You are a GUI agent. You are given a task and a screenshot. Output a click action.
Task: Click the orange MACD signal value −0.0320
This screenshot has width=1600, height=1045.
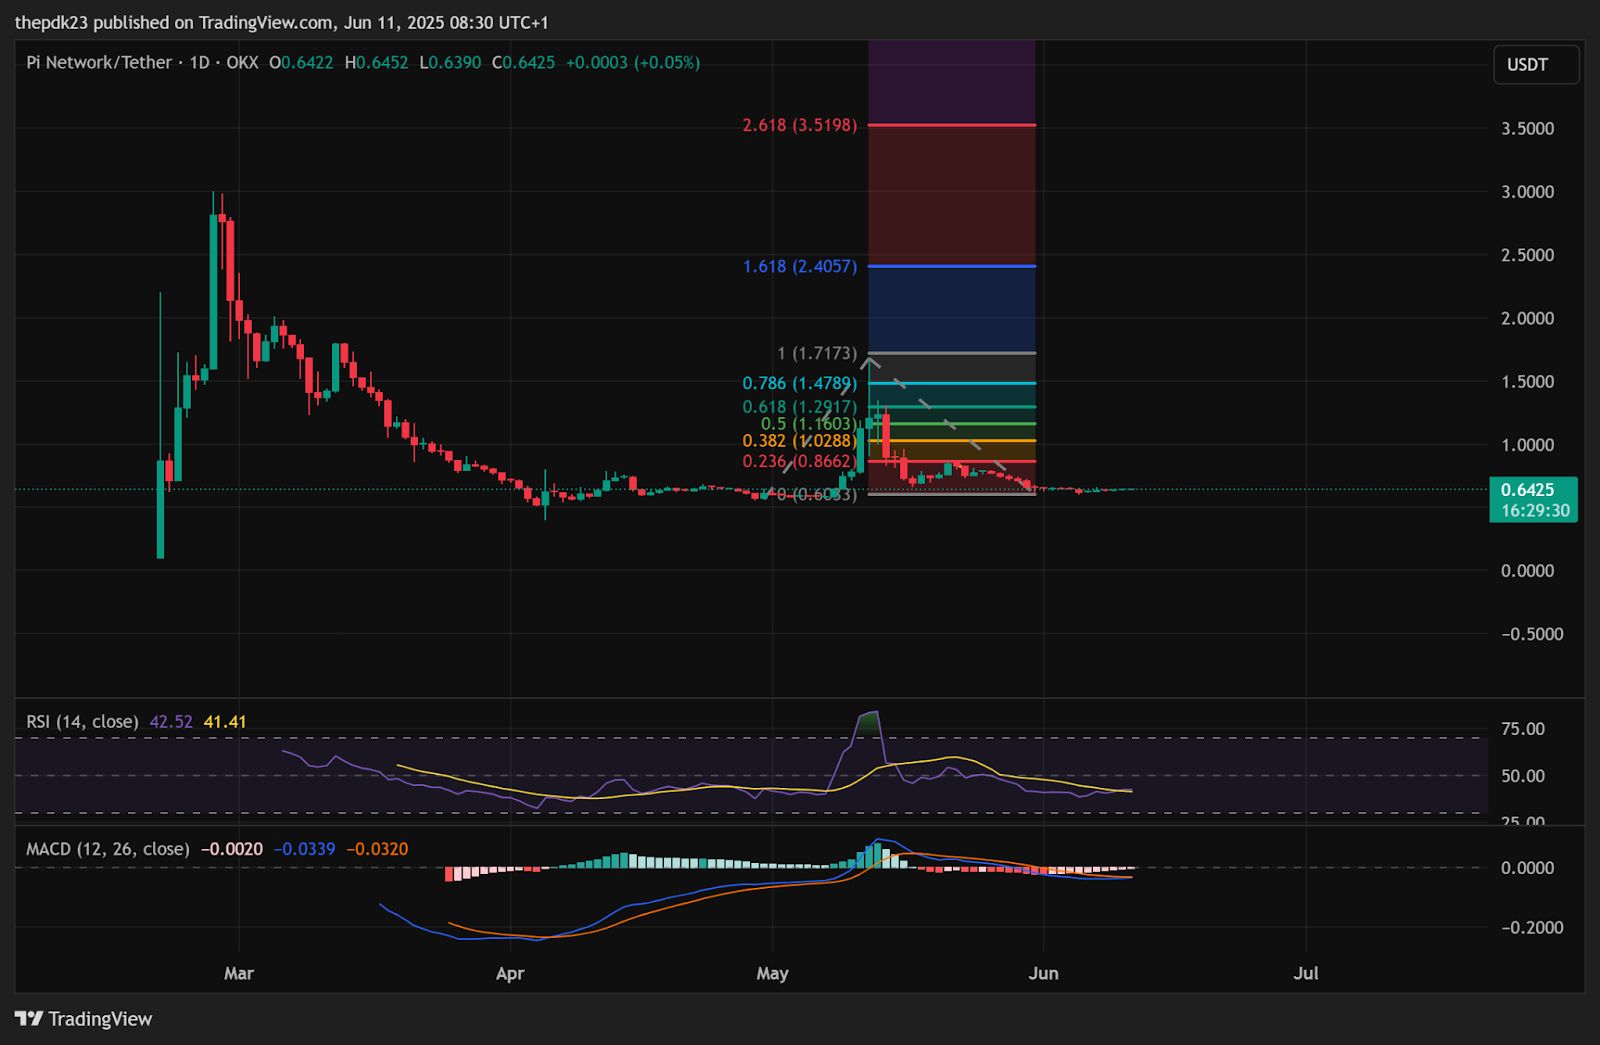[x=377, y=849]
